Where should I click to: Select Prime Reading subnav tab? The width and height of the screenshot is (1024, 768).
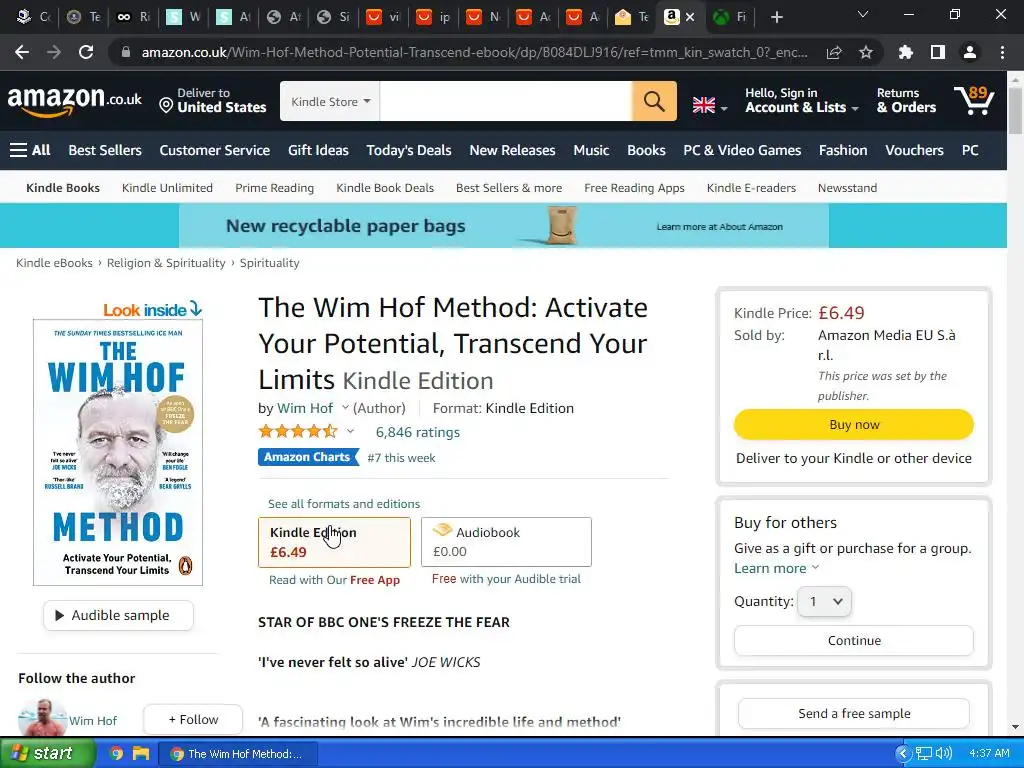(x=274, y=188)
